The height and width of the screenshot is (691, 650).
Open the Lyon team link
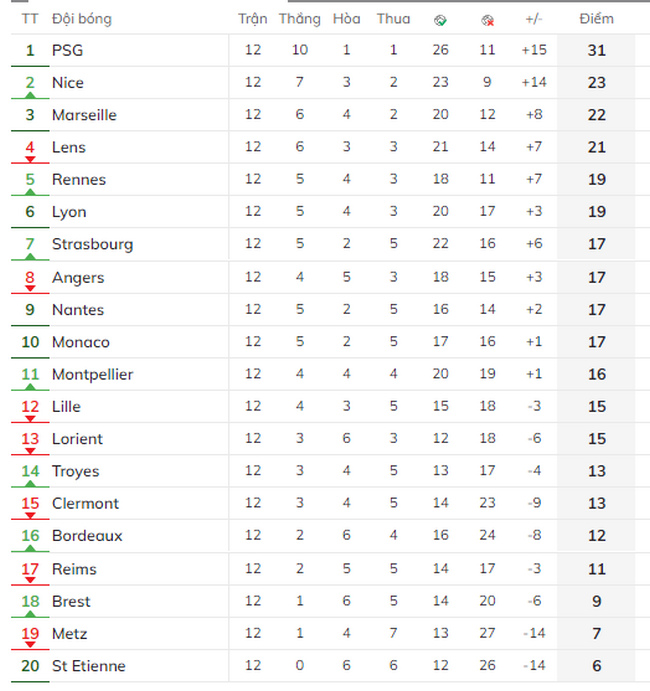69,212
